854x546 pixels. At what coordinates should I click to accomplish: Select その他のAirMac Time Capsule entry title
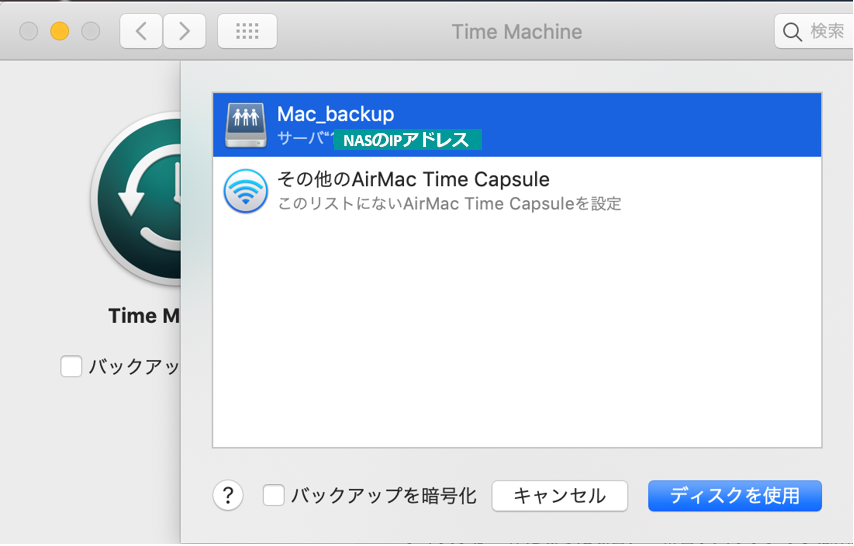(x=413, y=180)
